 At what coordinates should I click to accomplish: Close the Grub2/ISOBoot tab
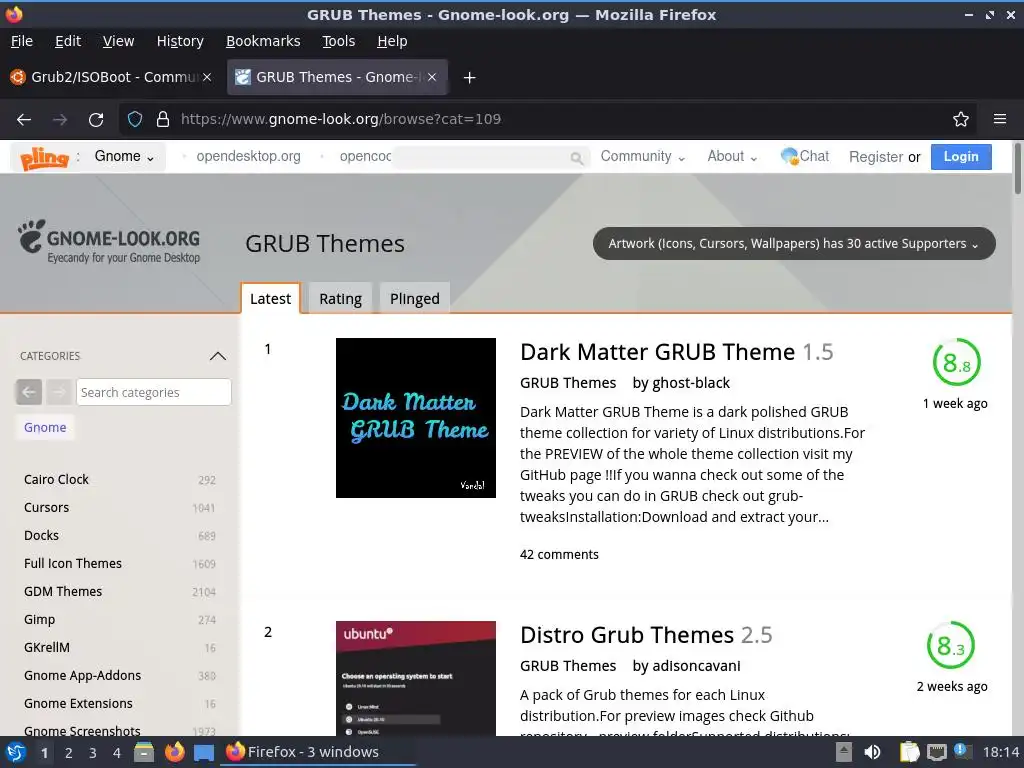pyautogui.click(x=207, y=77)
